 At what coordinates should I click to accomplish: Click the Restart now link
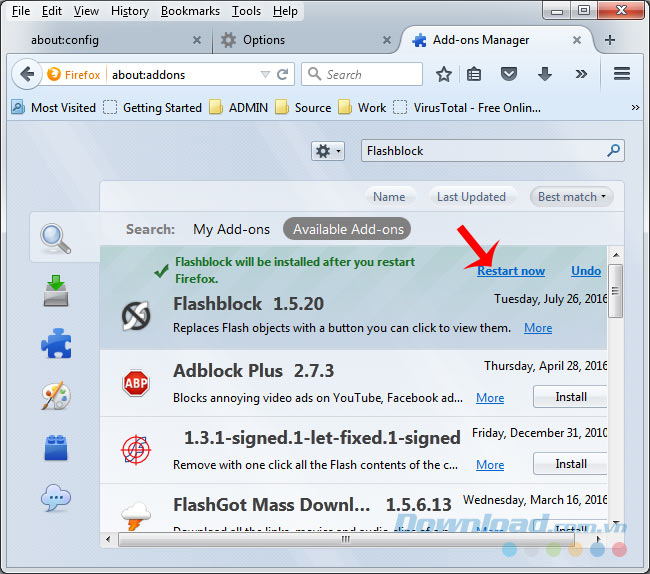click(511, 271)
